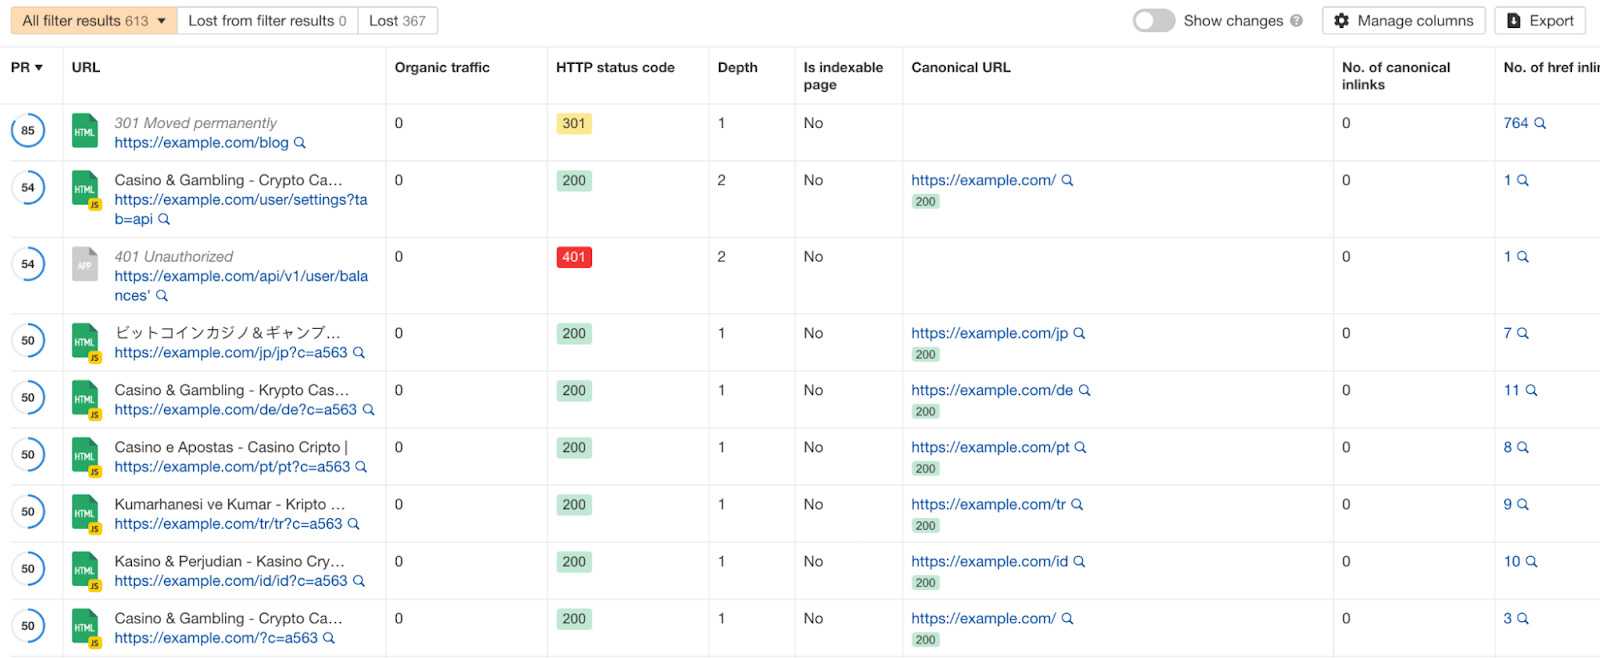Click help icon next to Show changes
The image size is (1600, 658).
pos(1296,21)
